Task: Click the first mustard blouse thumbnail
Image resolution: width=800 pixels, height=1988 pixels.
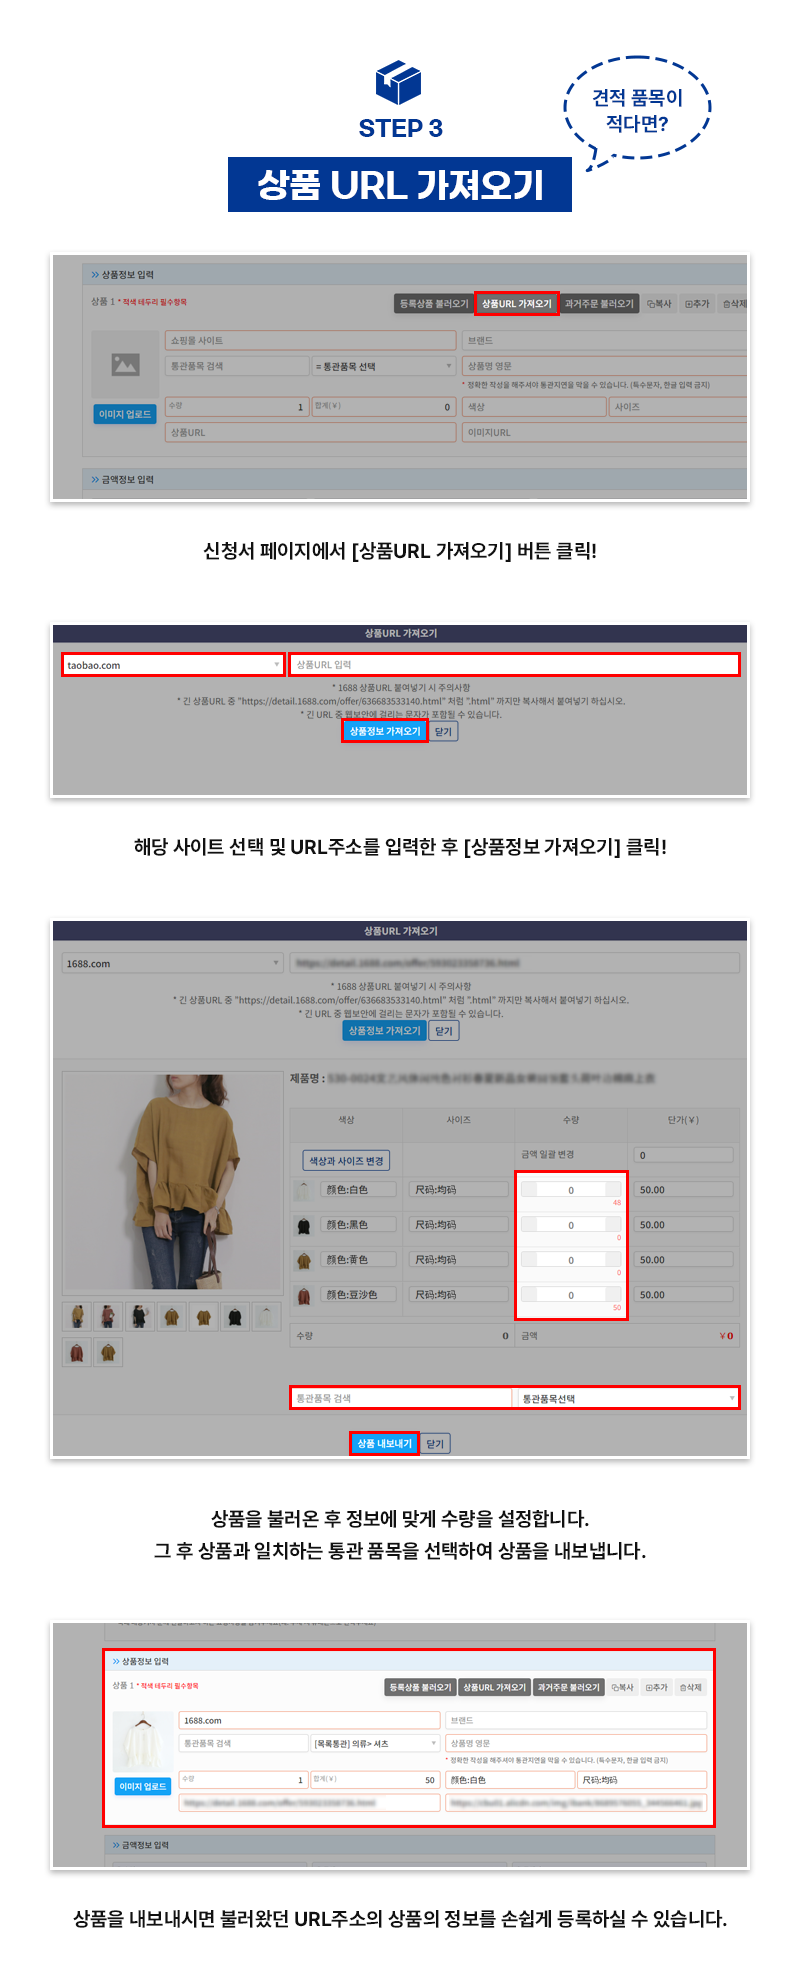Action: tap(77, 1316)
